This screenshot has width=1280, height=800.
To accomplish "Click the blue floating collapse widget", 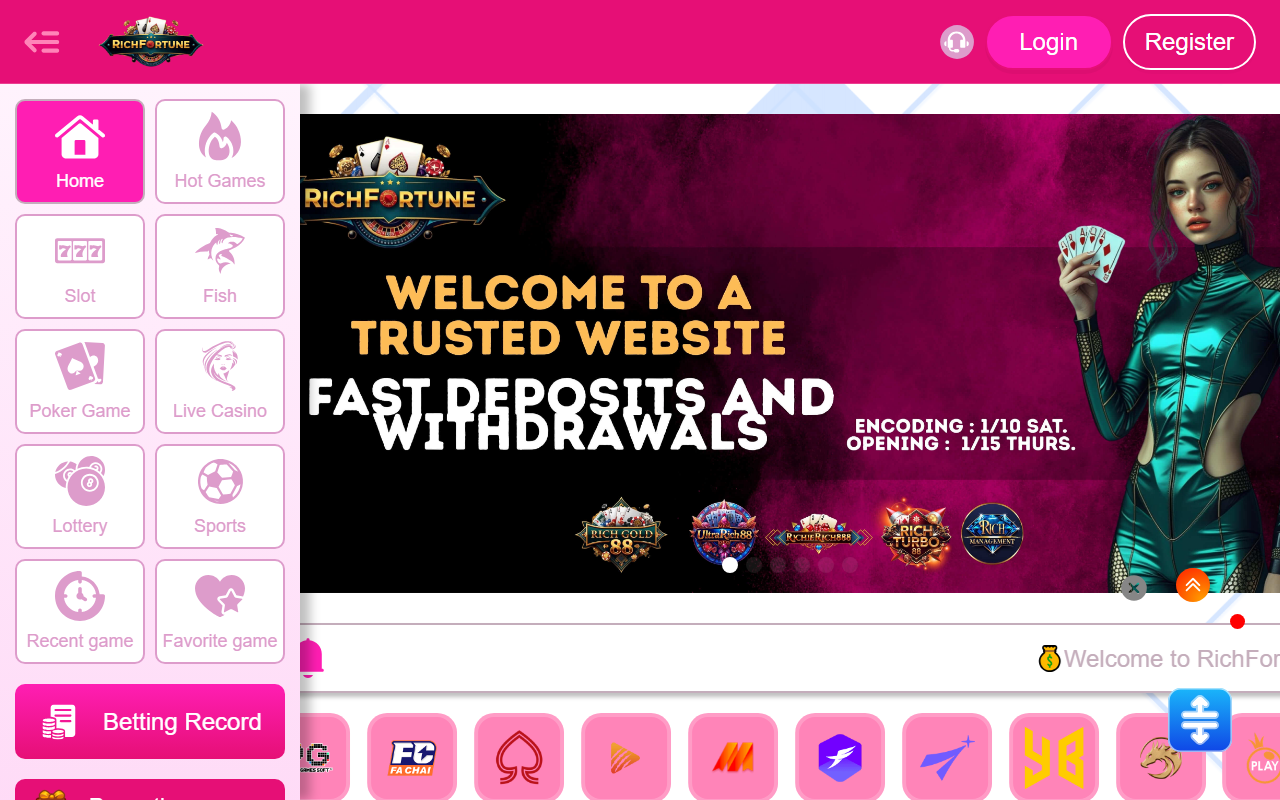I will [1200, 720].
